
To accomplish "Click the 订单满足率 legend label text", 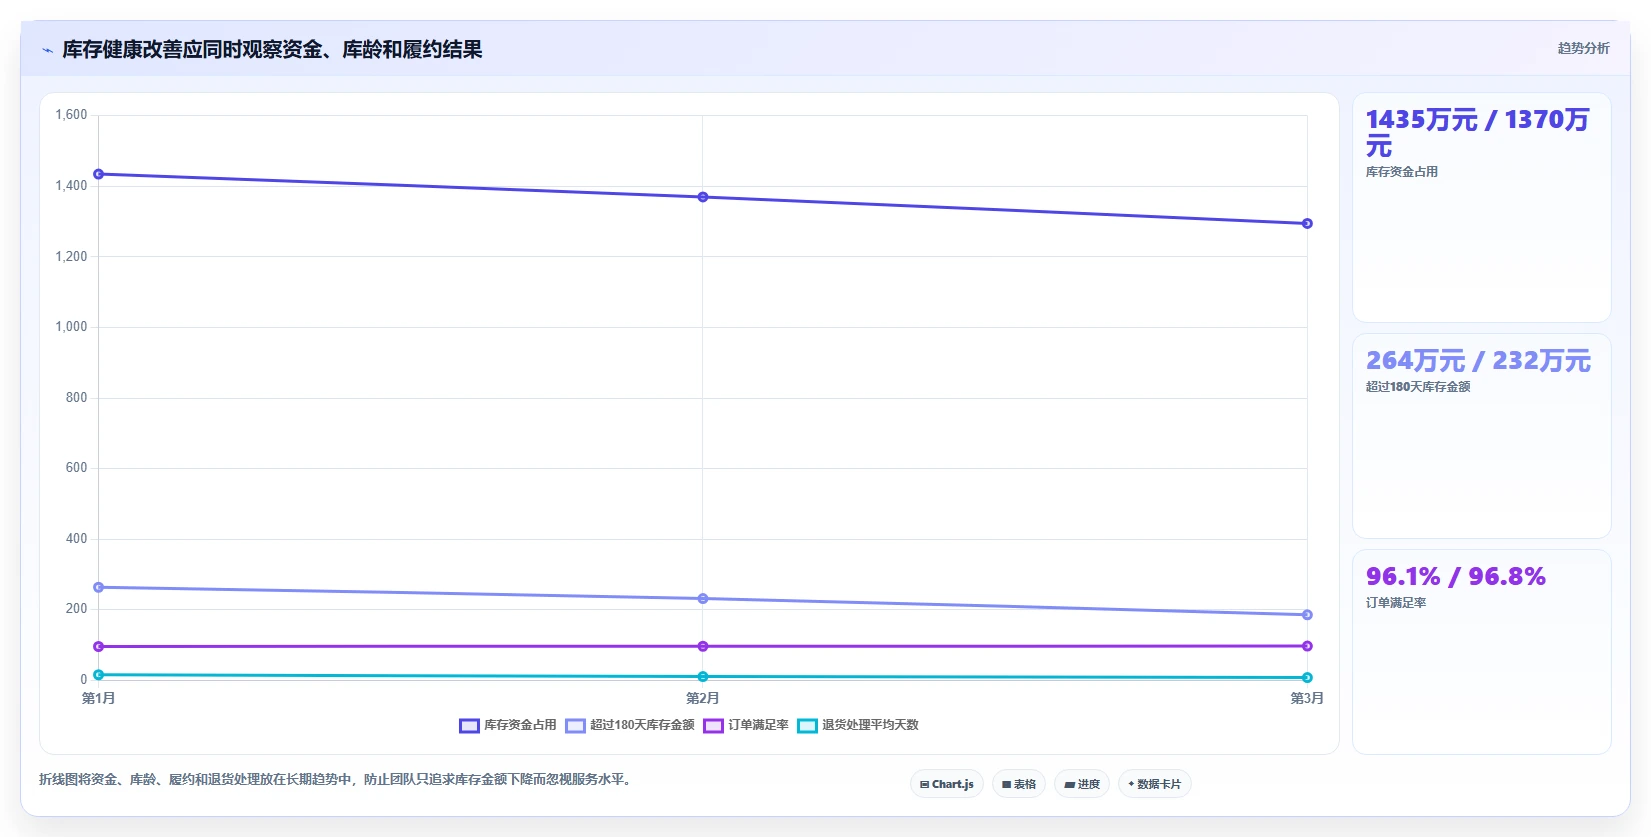I will (x=758, y=725).
